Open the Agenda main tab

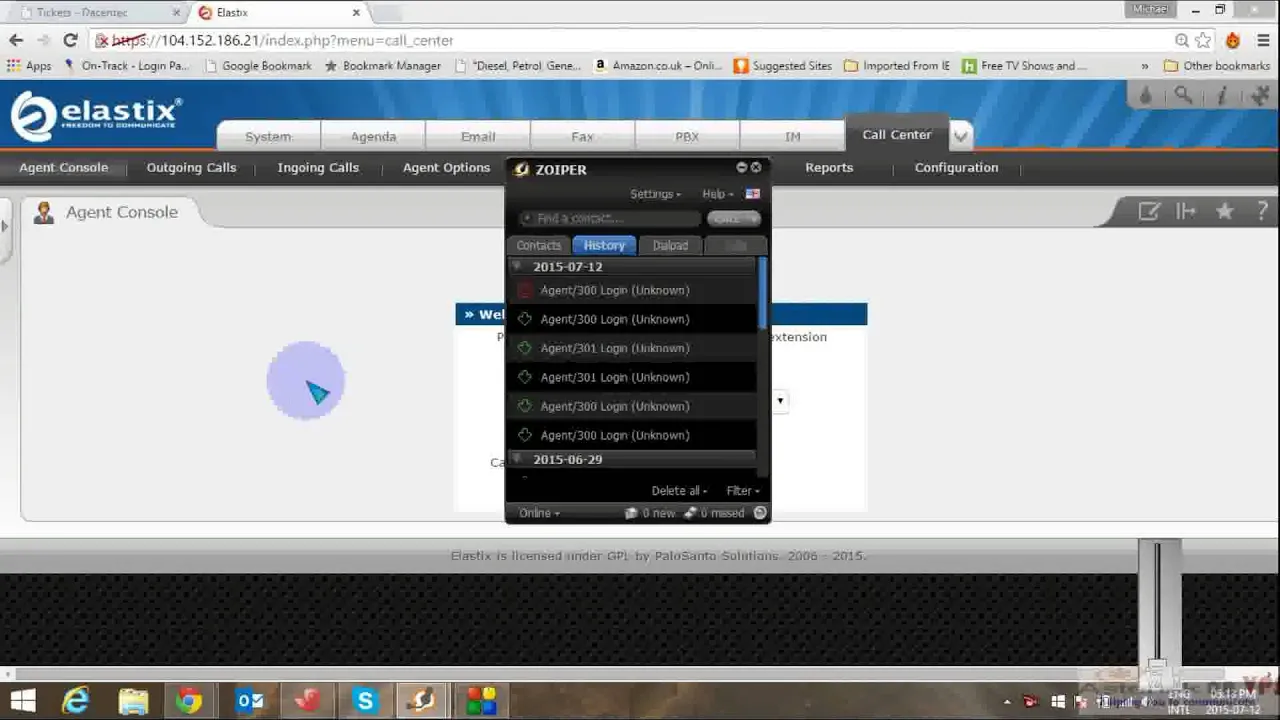coord(373,136)
